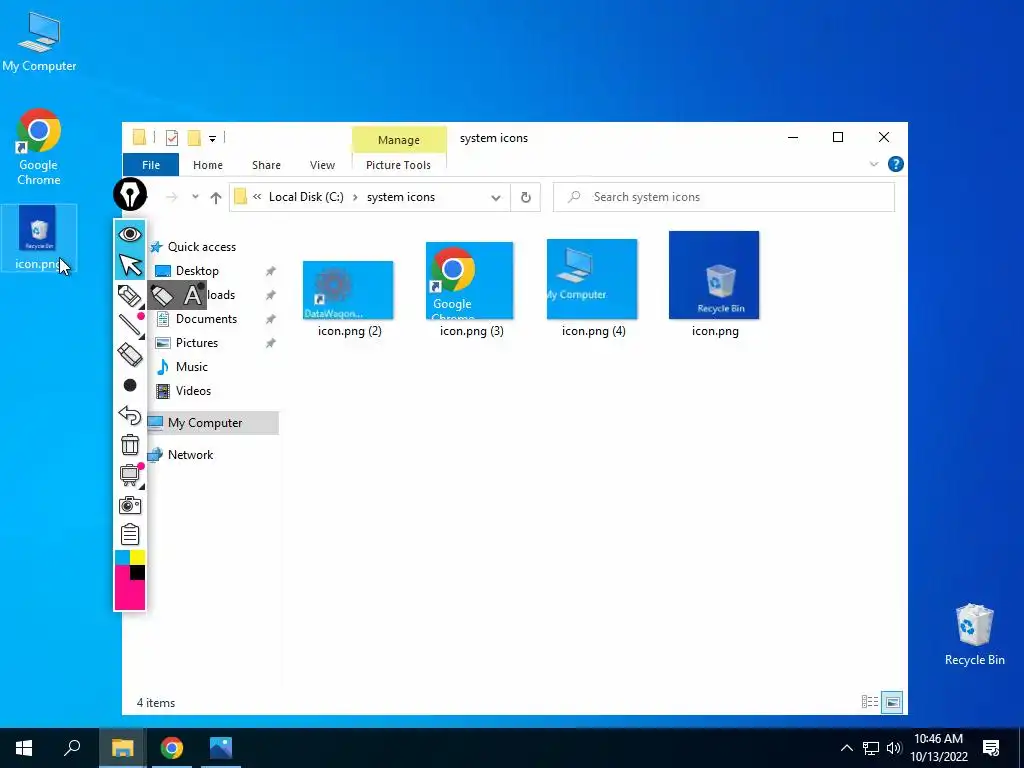Pick the yellow pen color
The height and width of the screenshot is (768, 1024).
(x=137, y=558)
